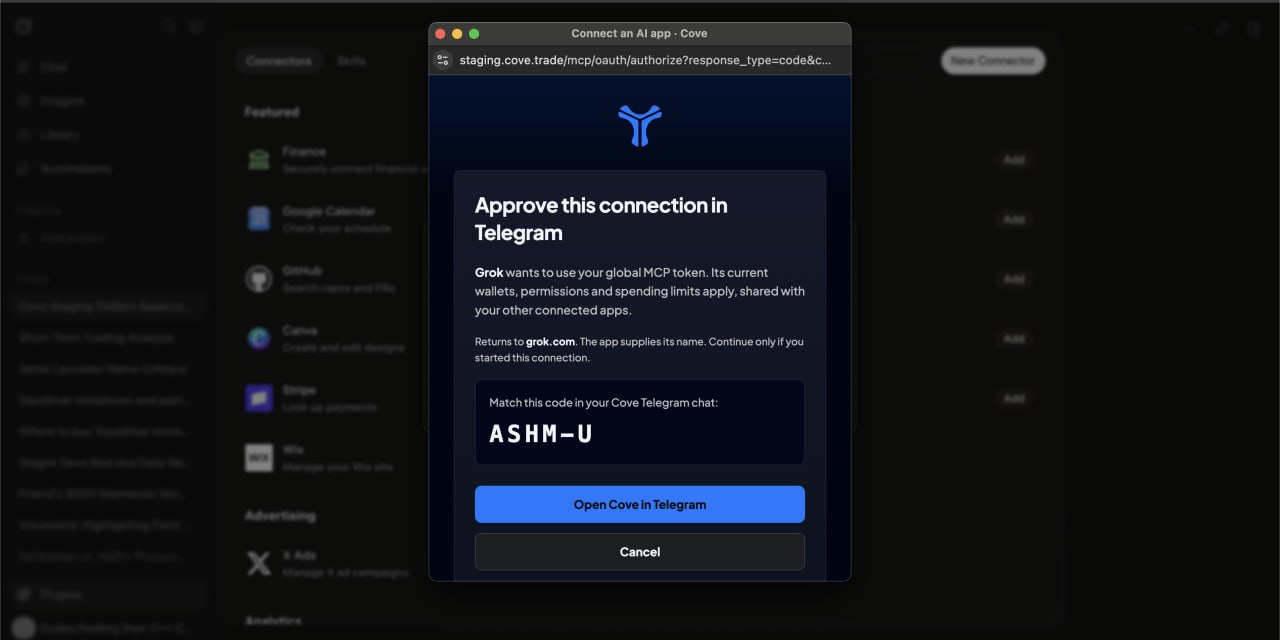This screenshot has width=1280, height=640.
Task: Select the ASHM-U match code
Action: 541,434
